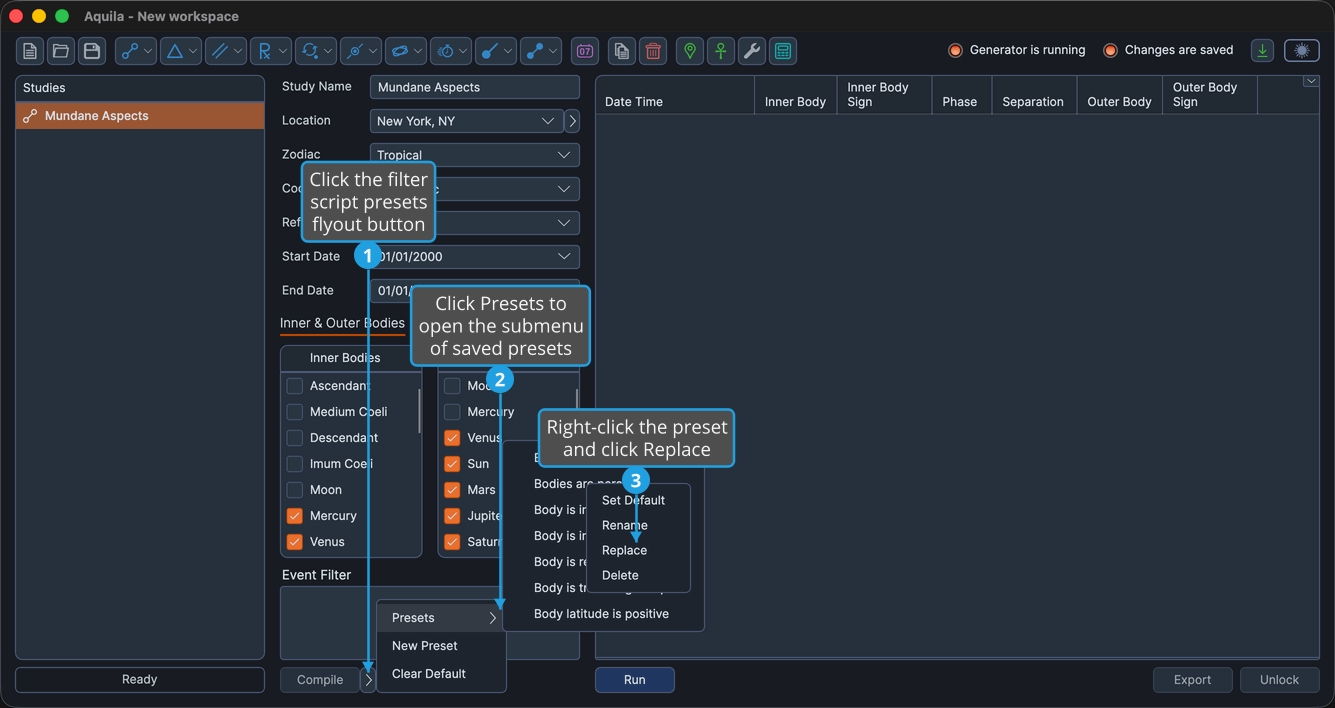The width and height of the screenshot is (1335, 708).
Task: Switch to the Inner & Outer Bodies tab
Action: click(342, 323)
